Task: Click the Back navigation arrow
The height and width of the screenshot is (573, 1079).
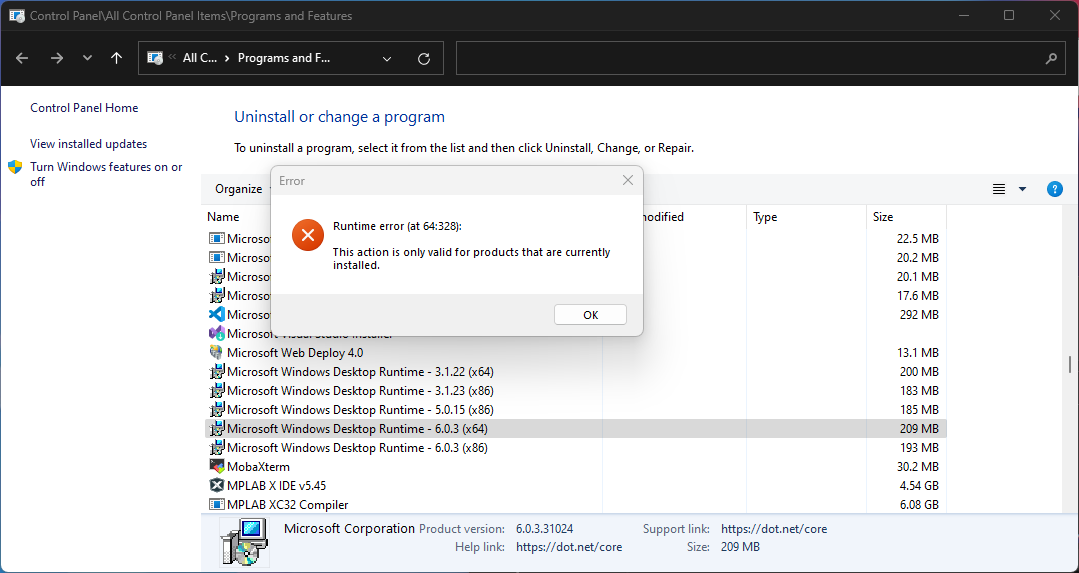Action: click(x=23, y=58)
